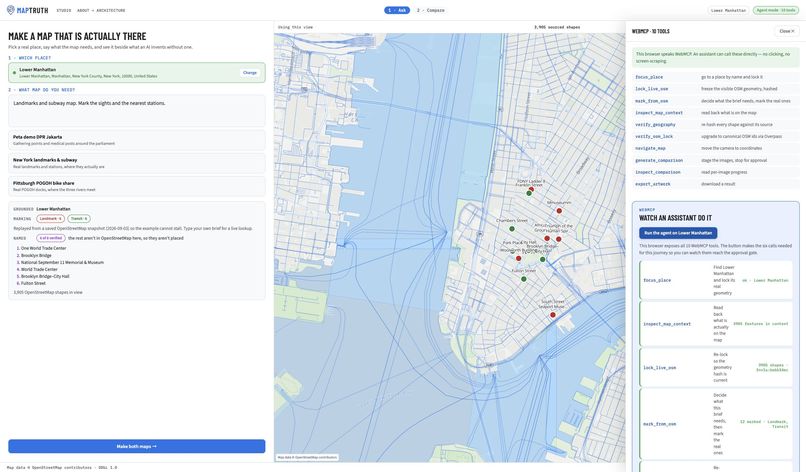This screenshot has width=806, height=472.
Task: Open the About + Architecture nav link
Action: 101,10
